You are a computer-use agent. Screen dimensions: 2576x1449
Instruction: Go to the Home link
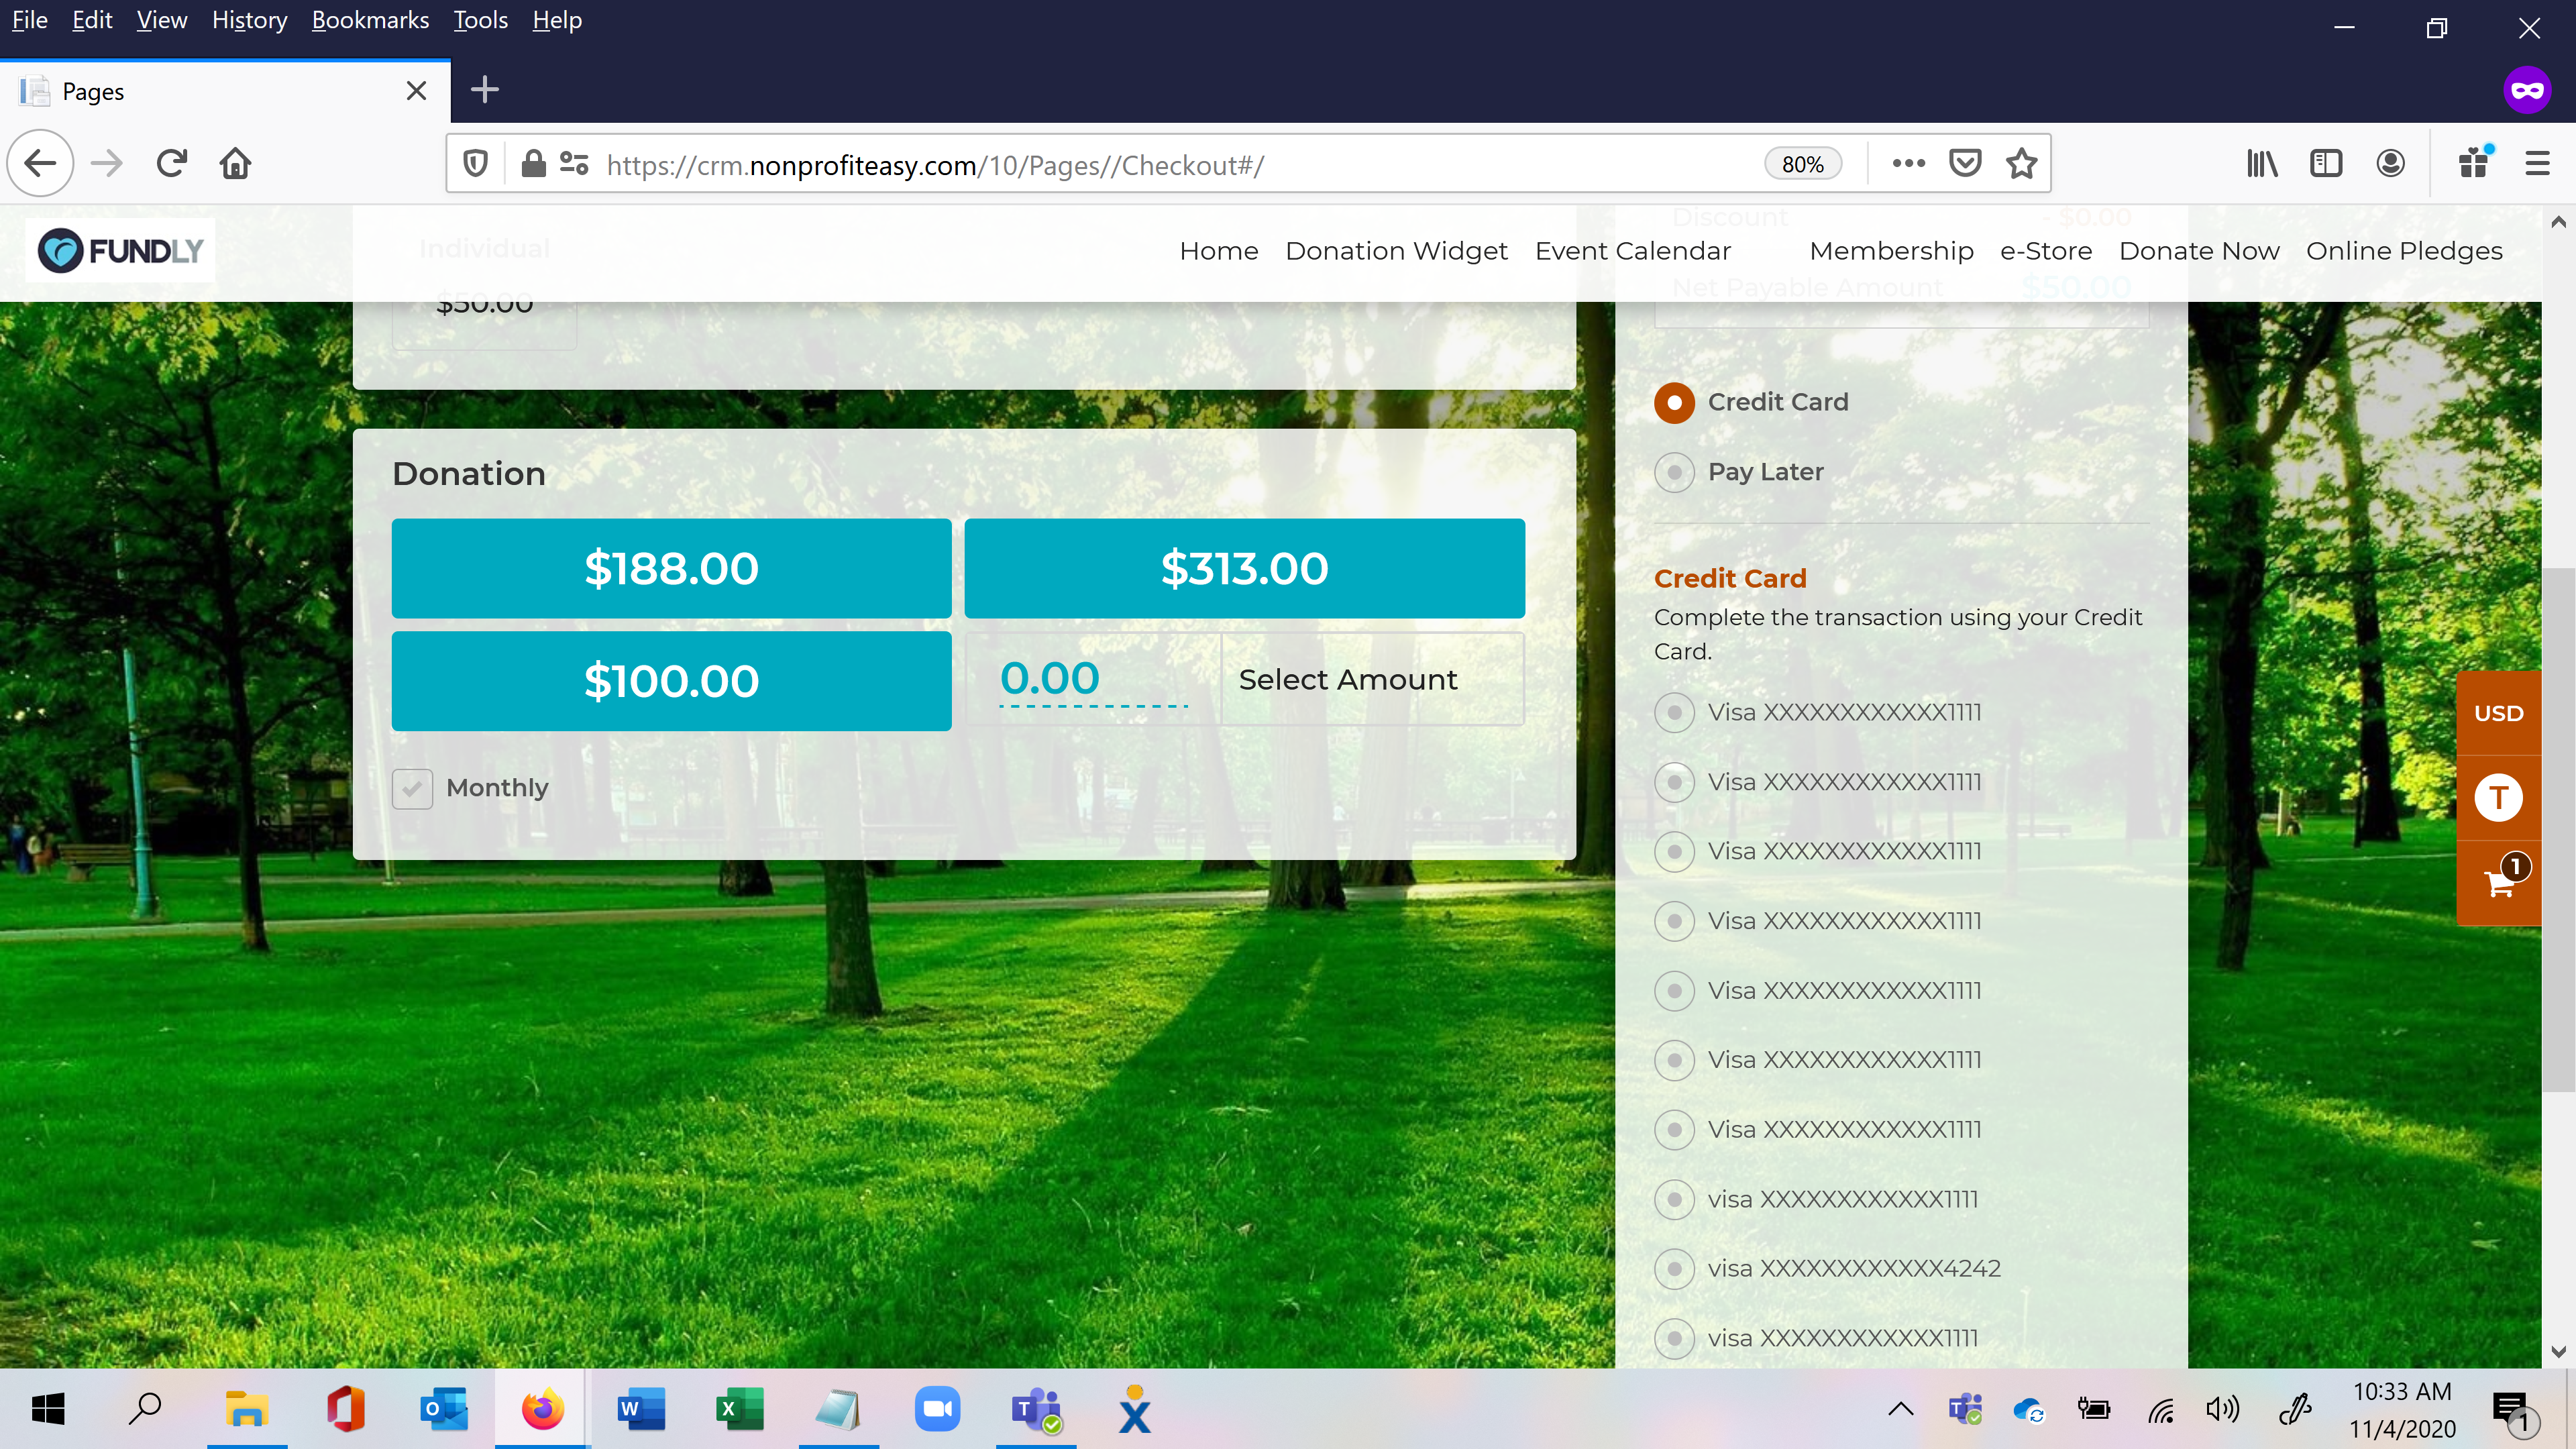click(1218, 251)
